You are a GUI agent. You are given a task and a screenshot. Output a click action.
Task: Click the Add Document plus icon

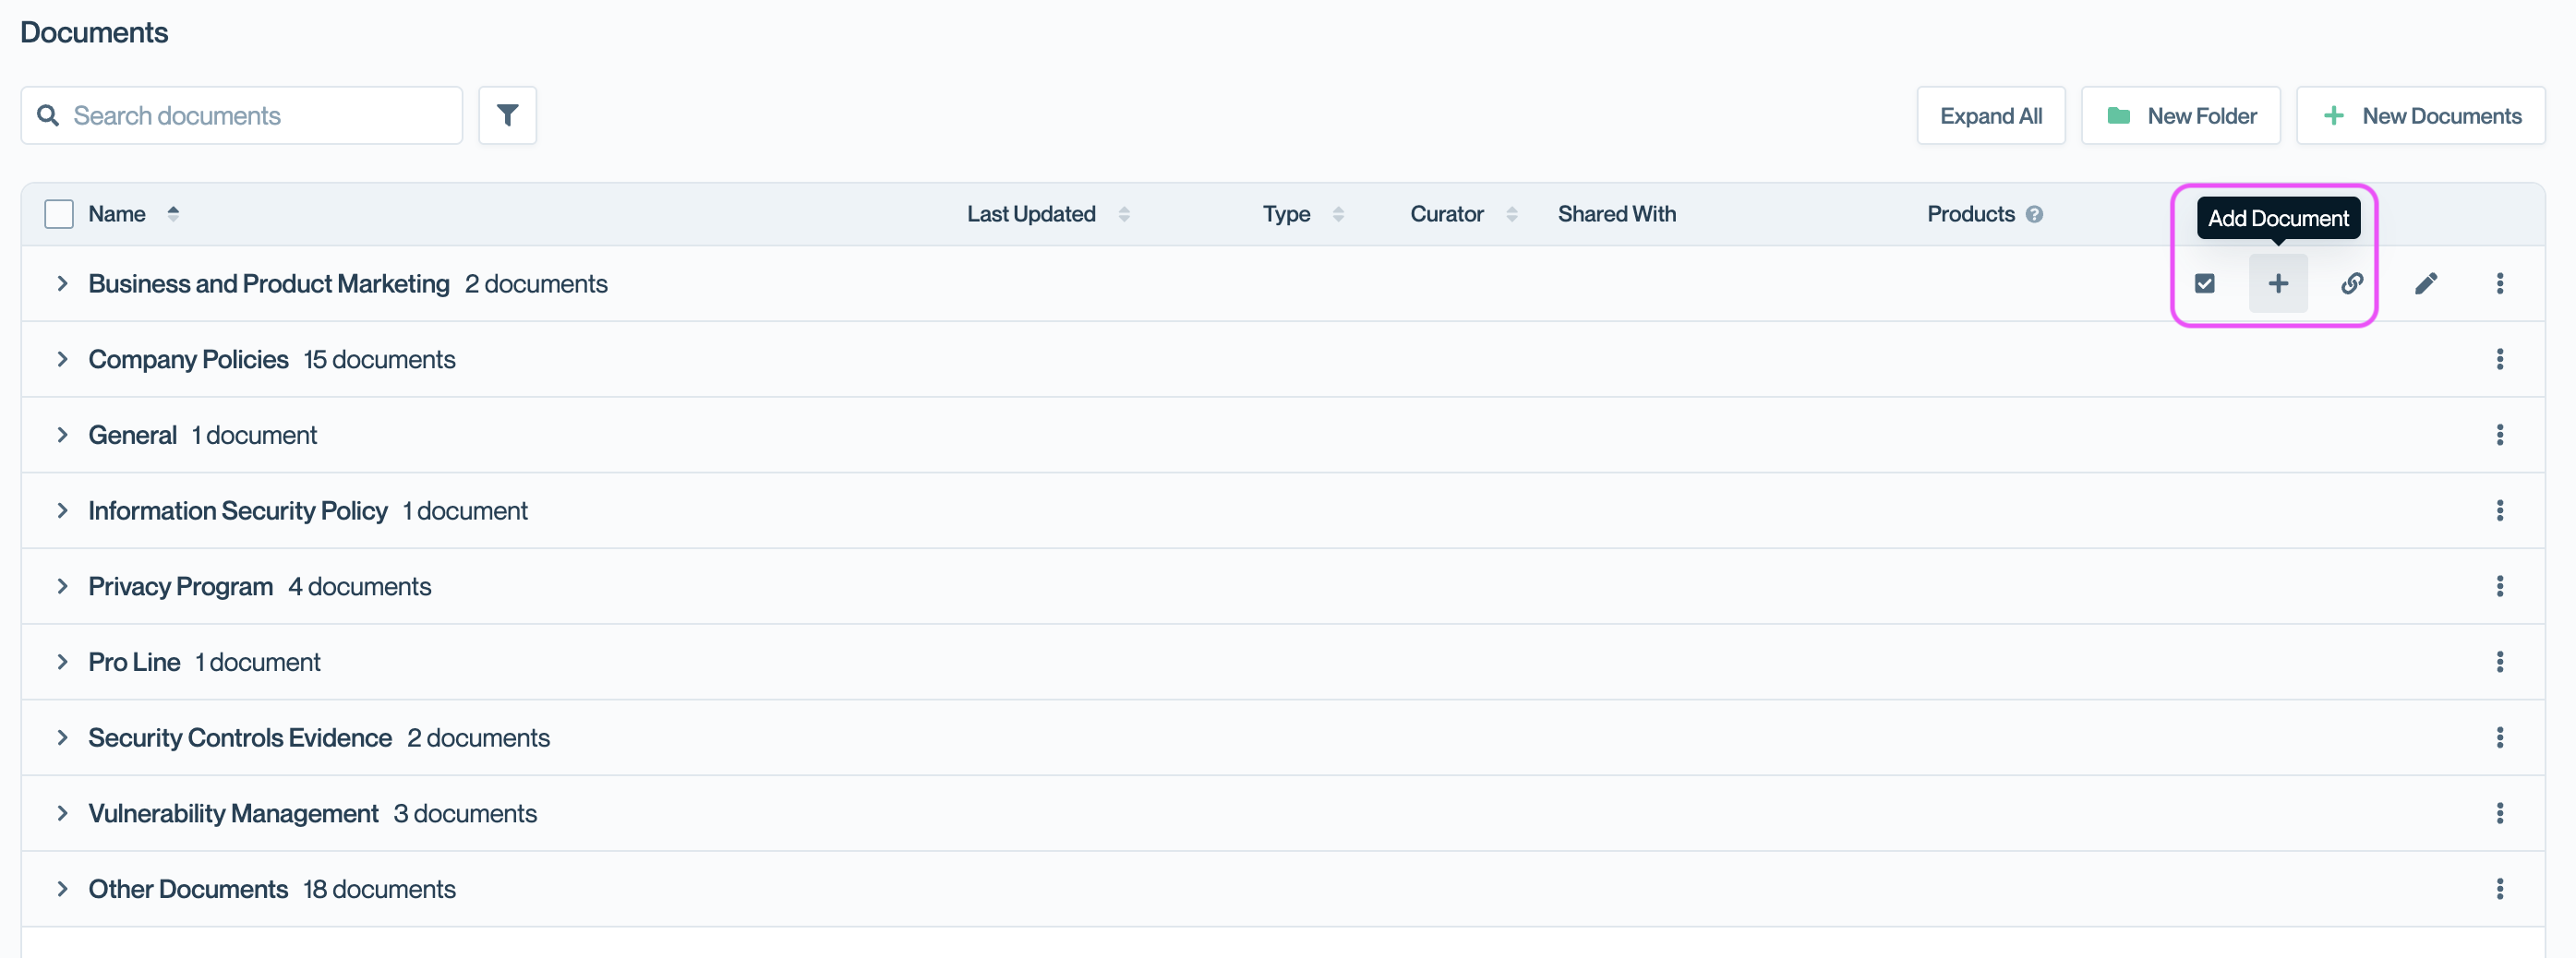click(2278, 283)
